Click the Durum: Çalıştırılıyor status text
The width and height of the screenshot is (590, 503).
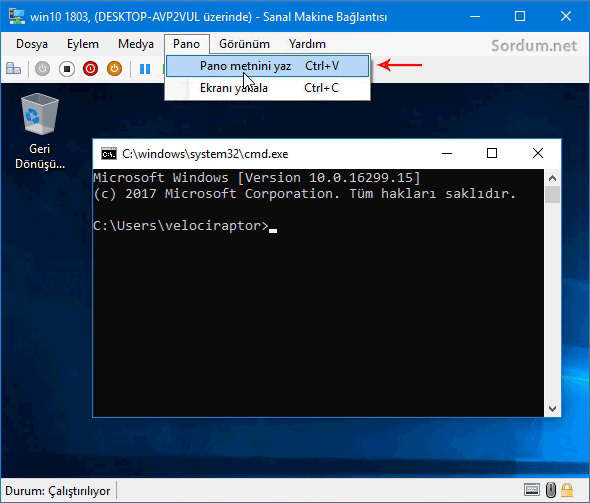pos(58,491)
